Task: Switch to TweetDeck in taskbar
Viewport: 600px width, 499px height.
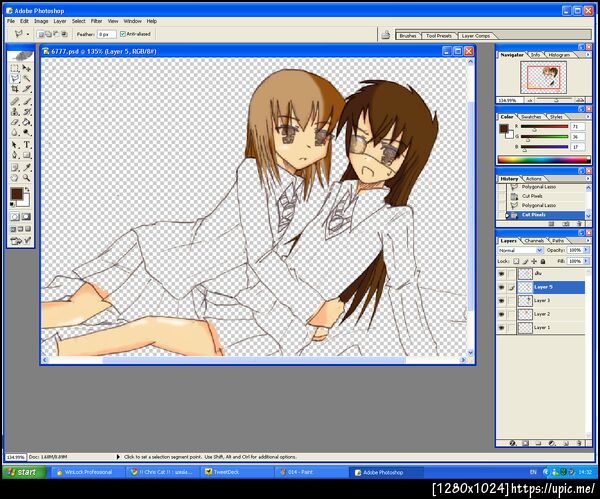Action: pyautogui.click(x=237, y=472)
